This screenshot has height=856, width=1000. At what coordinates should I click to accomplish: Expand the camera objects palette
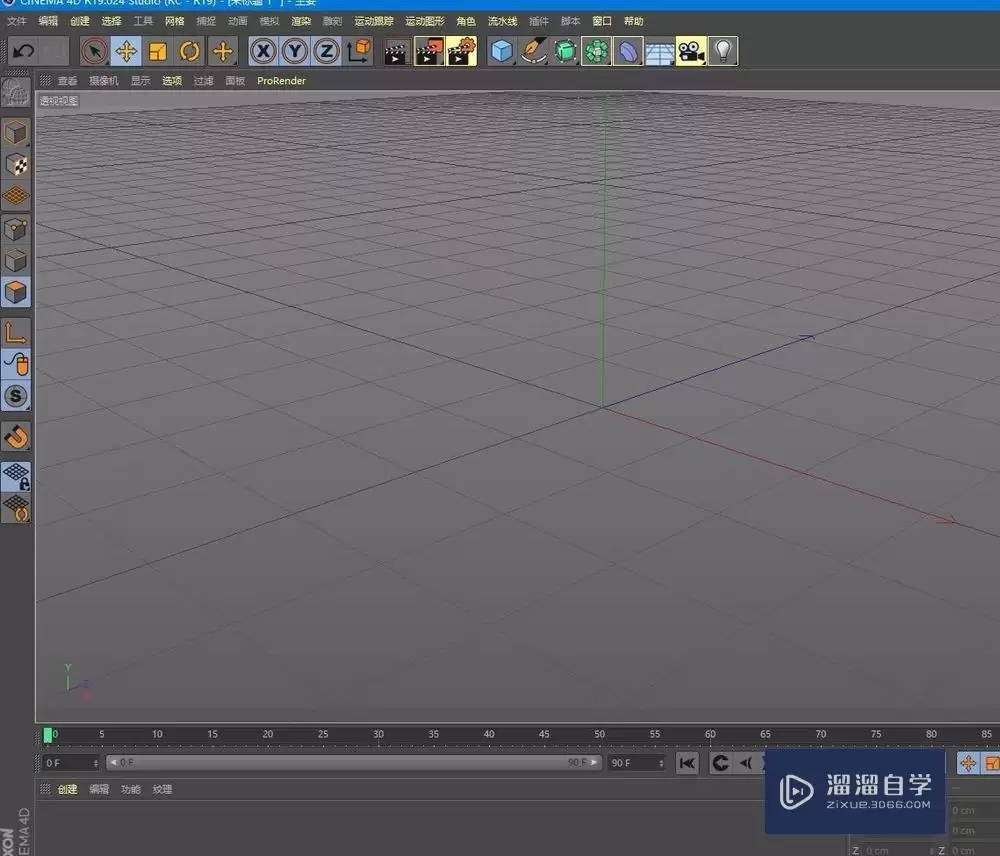click(691, 52)
